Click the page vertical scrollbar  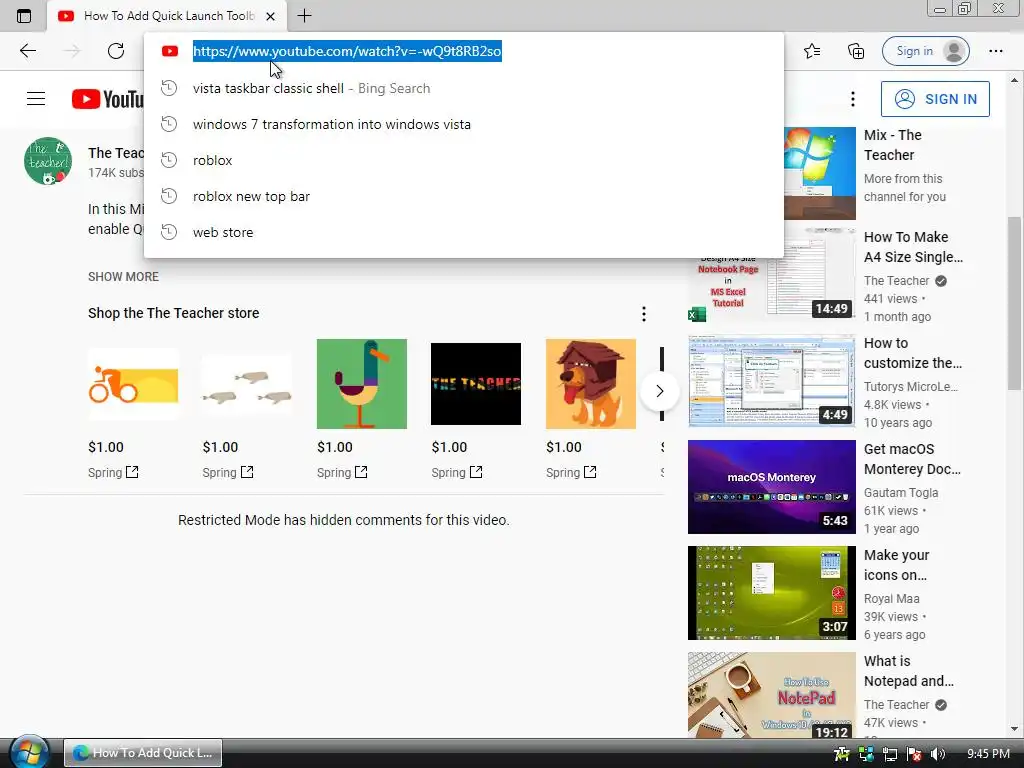pos(1014,304)
